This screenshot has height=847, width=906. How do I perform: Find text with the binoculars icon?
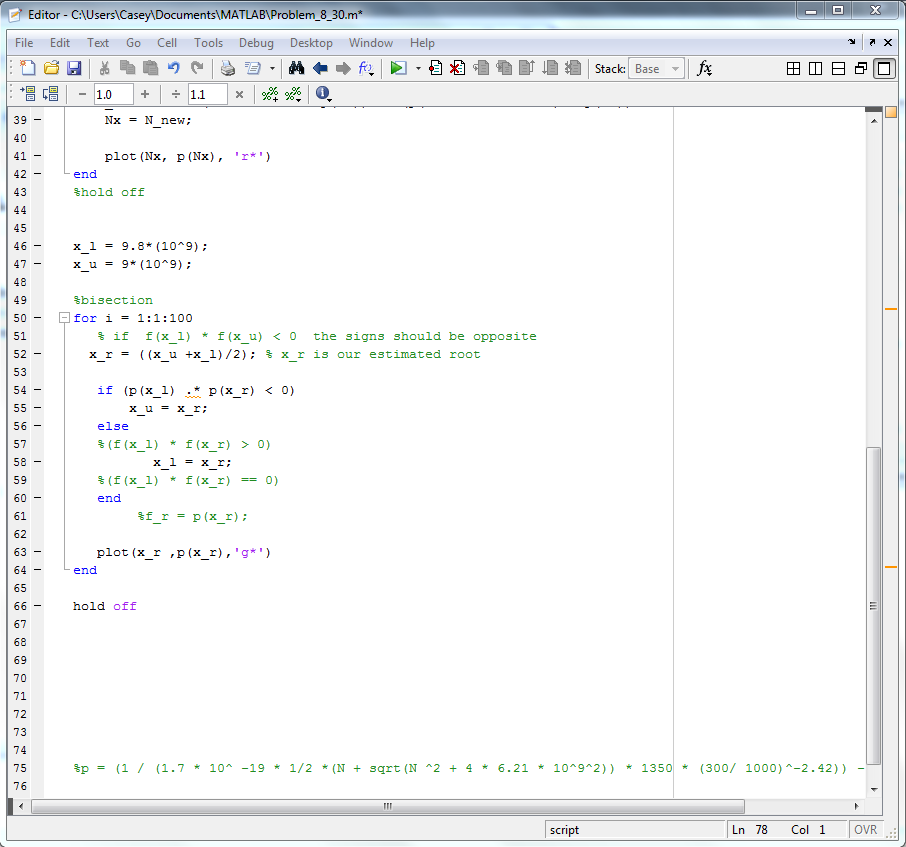pyautogui.click(x=296, y=68)
